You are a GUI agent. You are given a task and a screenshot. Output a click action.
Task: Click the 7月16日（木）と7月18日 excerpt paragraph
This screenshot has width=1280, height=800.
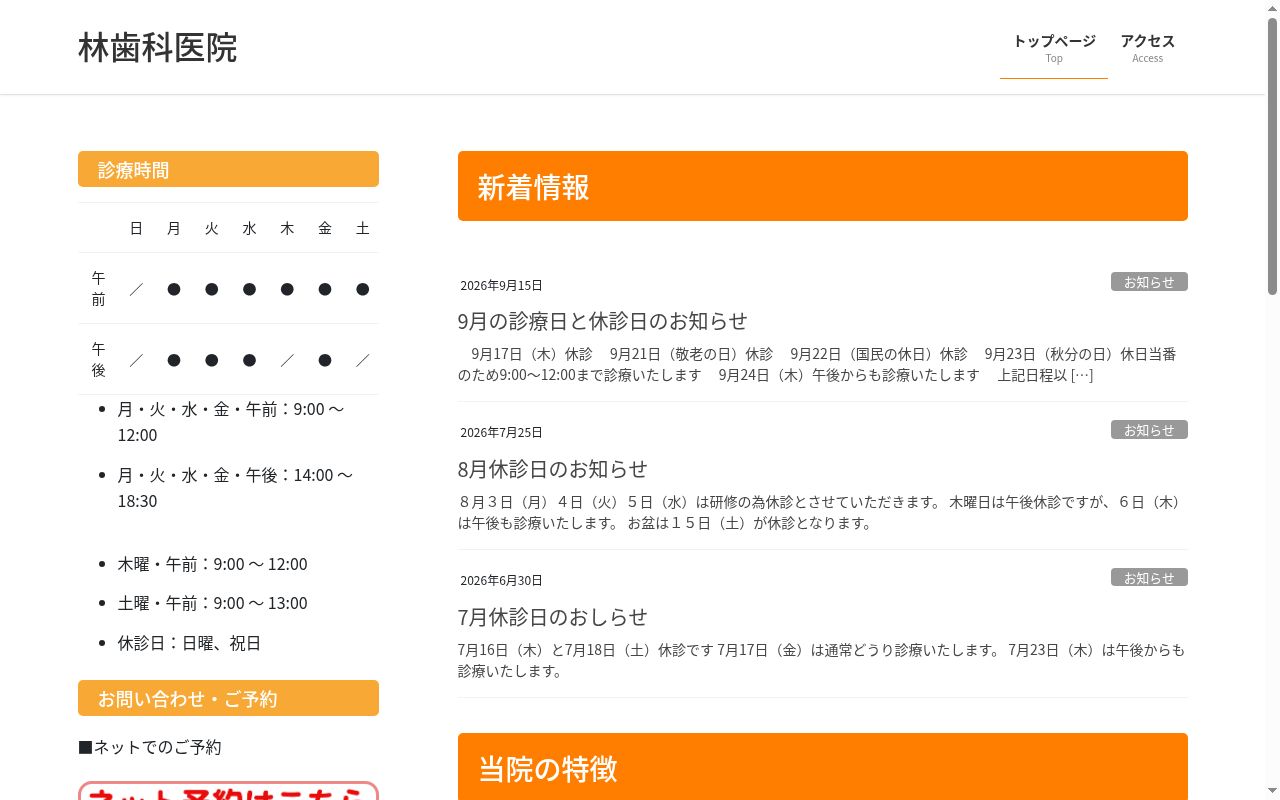pos(821,661)
